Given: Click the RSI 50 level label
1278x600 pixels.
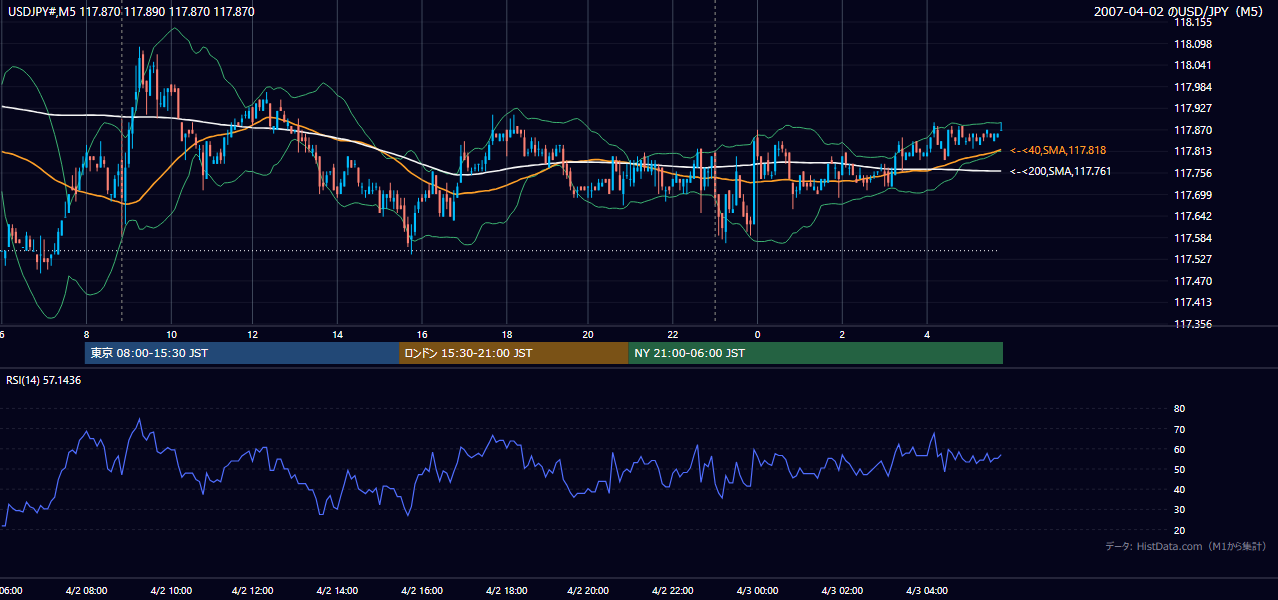Looking at the screenshot, I should tap(1179, 469).
